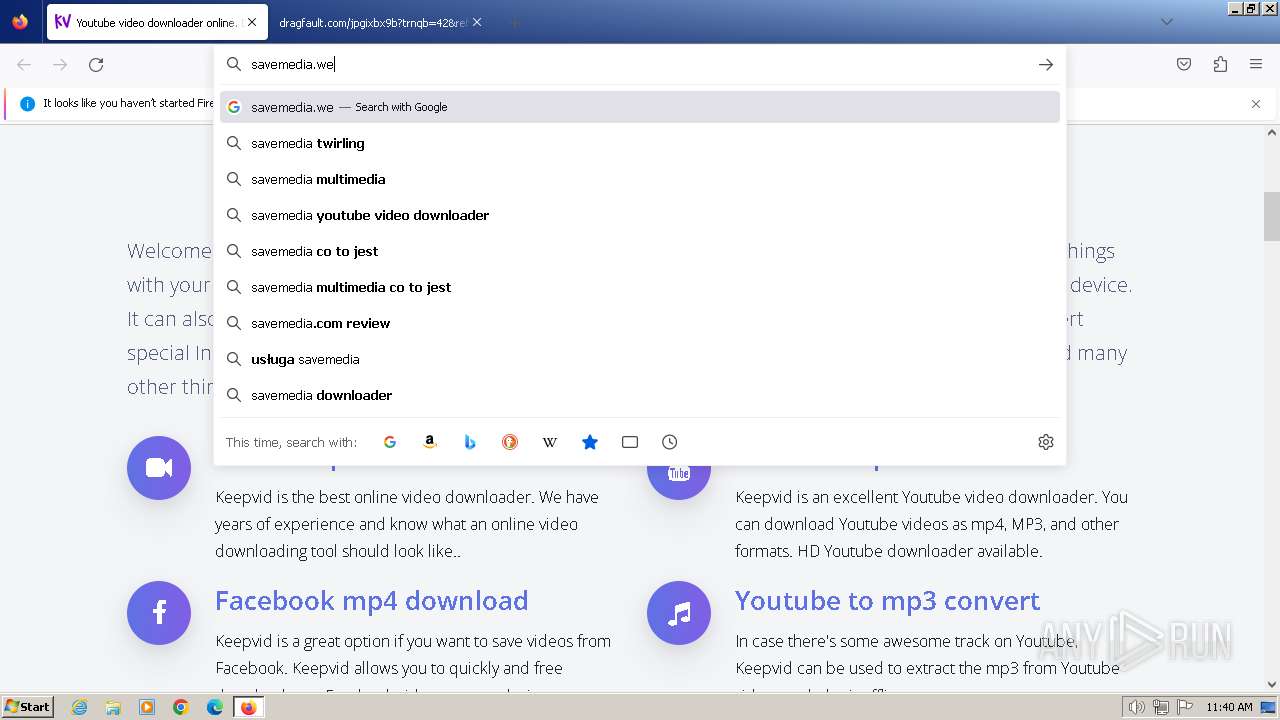Search with Google one-off icon
The image size is (1280, 720).
click(390, 442)
